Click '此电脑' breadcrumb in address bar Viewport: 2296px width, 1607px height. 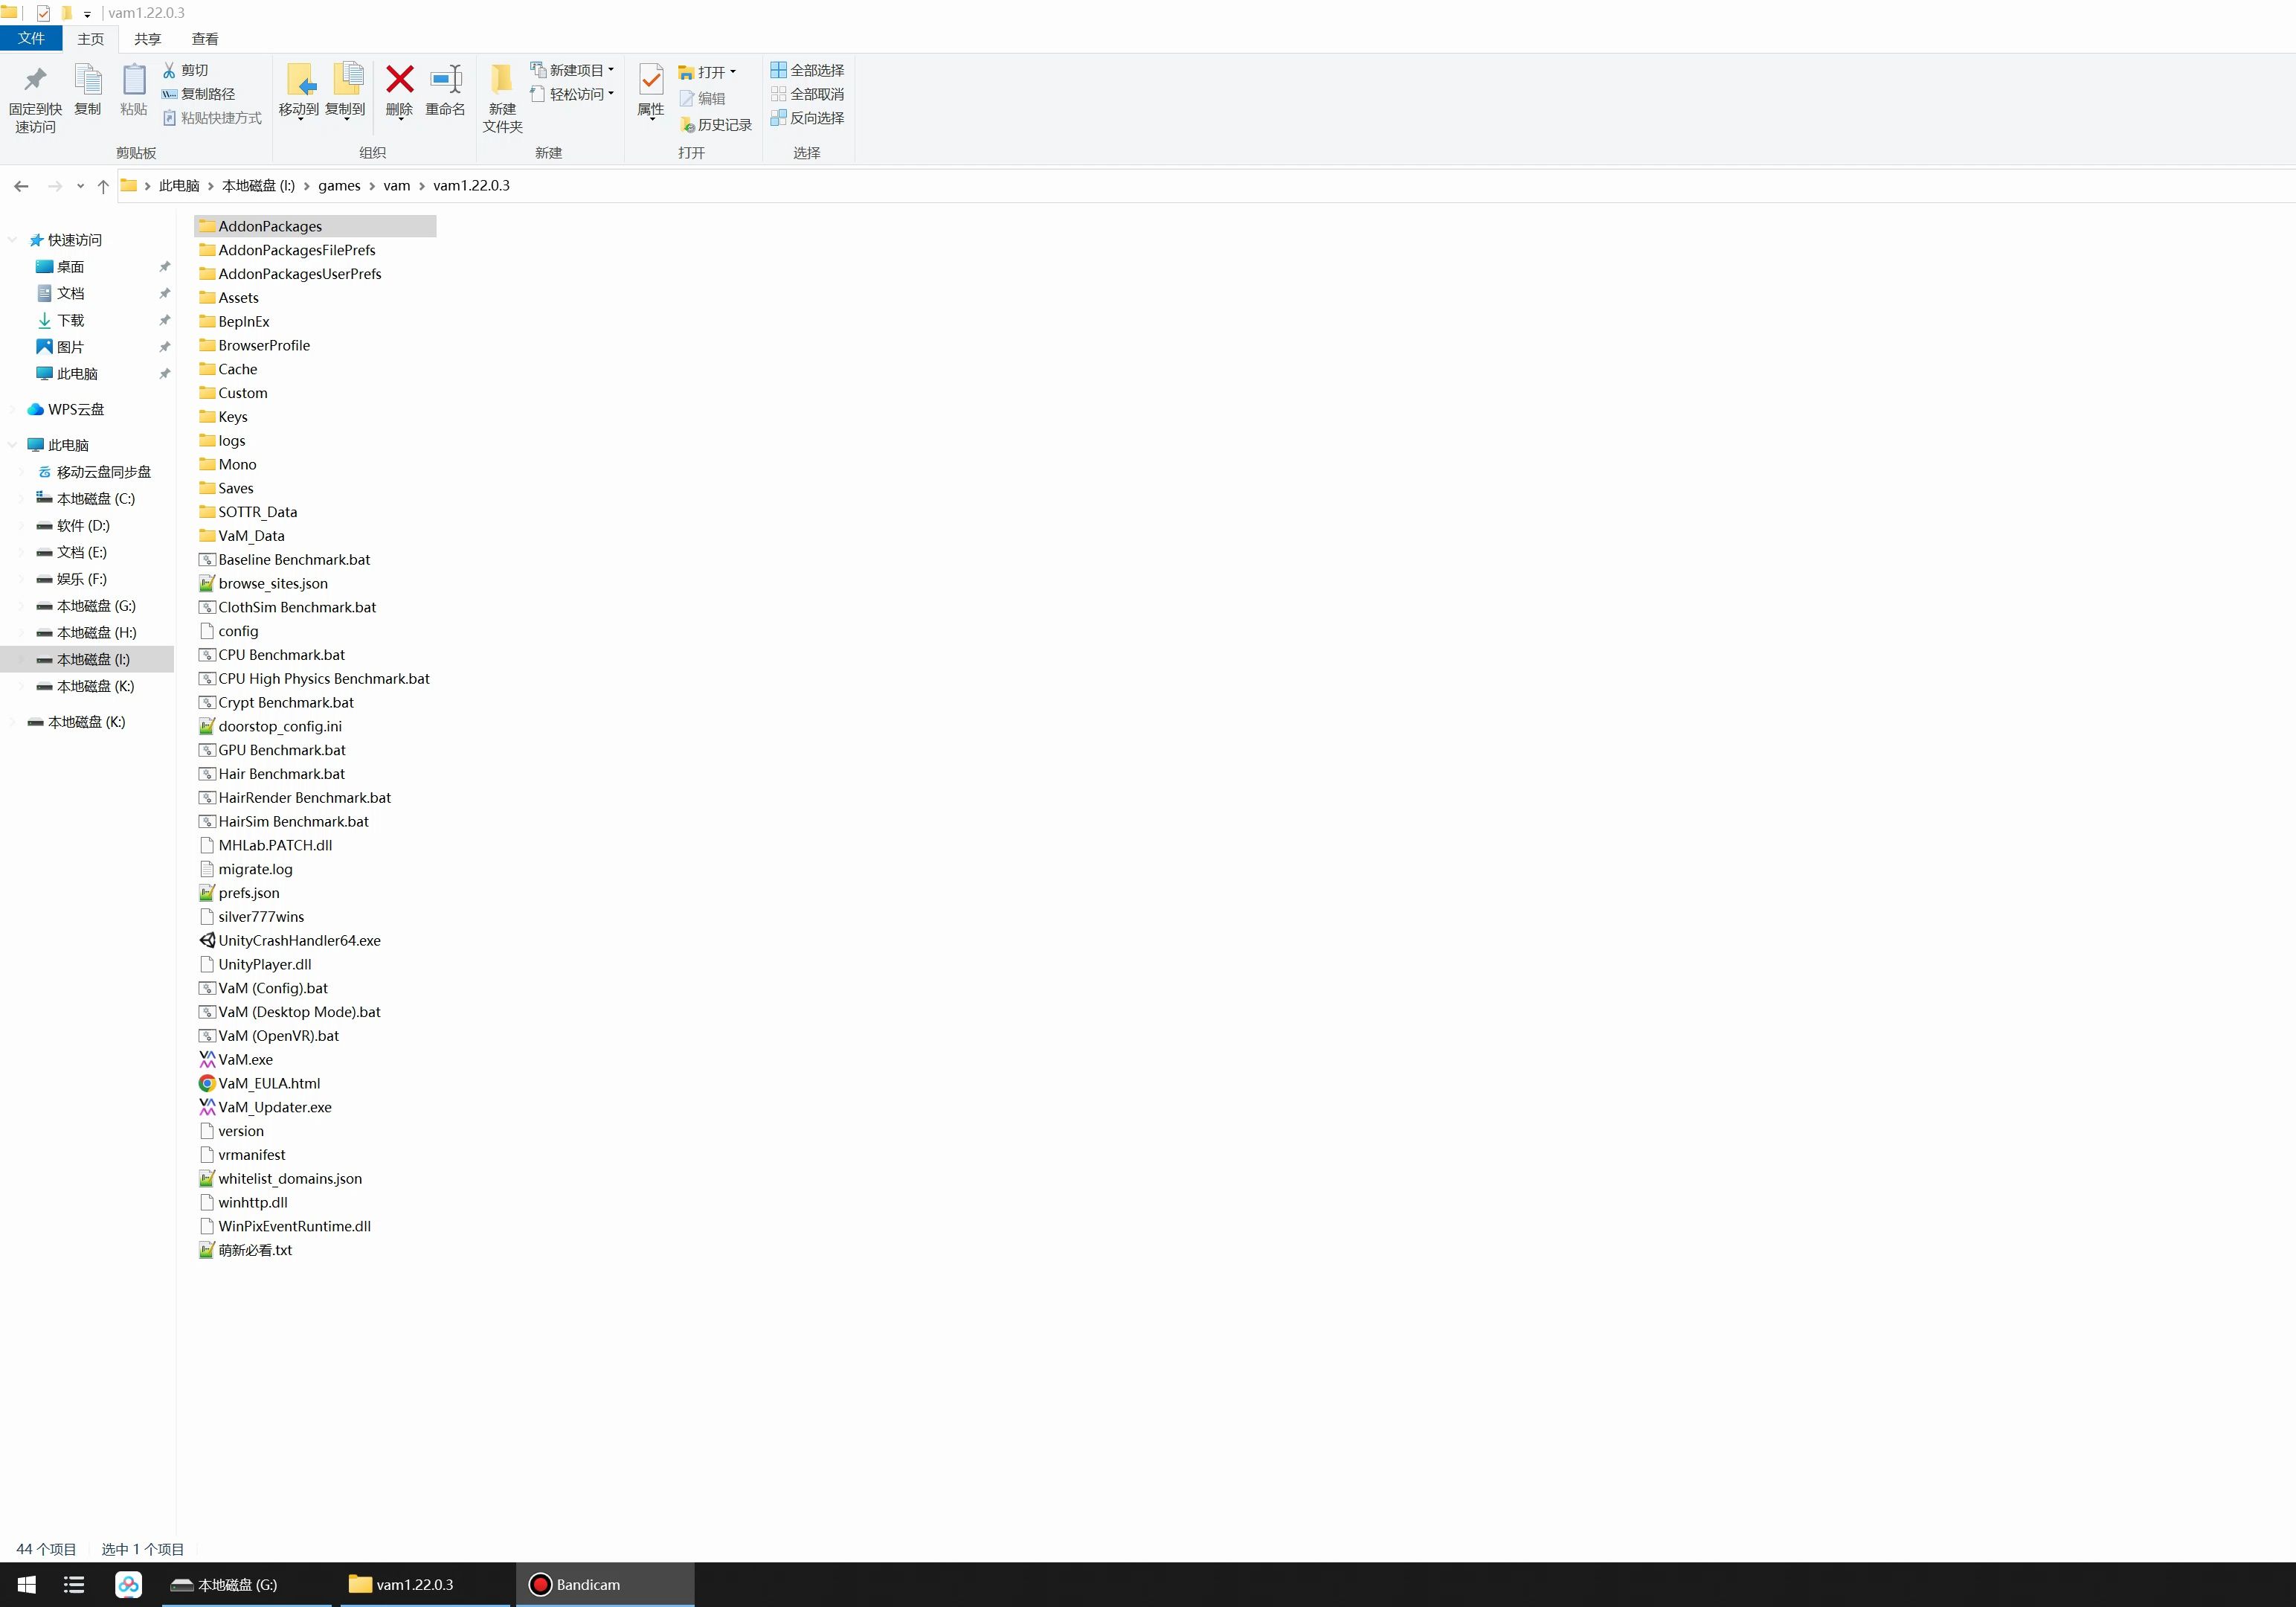179,186
